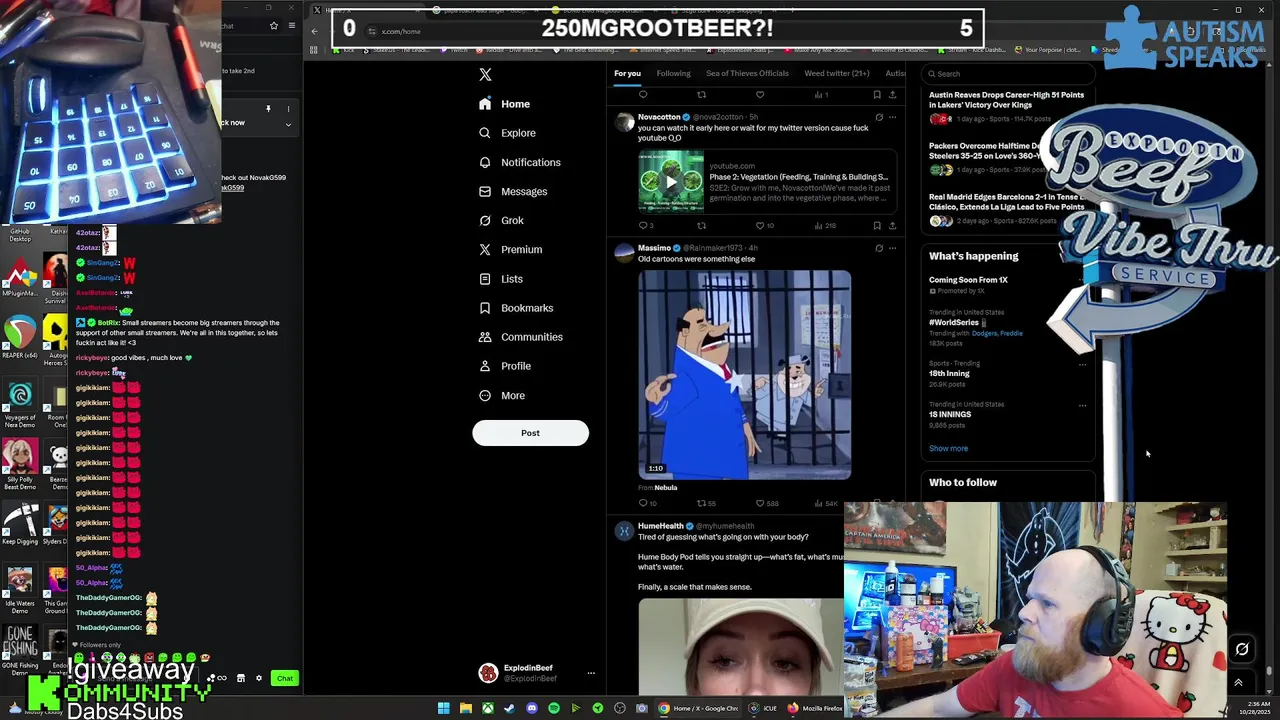Image resolution: width=1280 pixels, height=720 pixels.
Task: Click Show more under What's happening
Action: coord(948,448)
